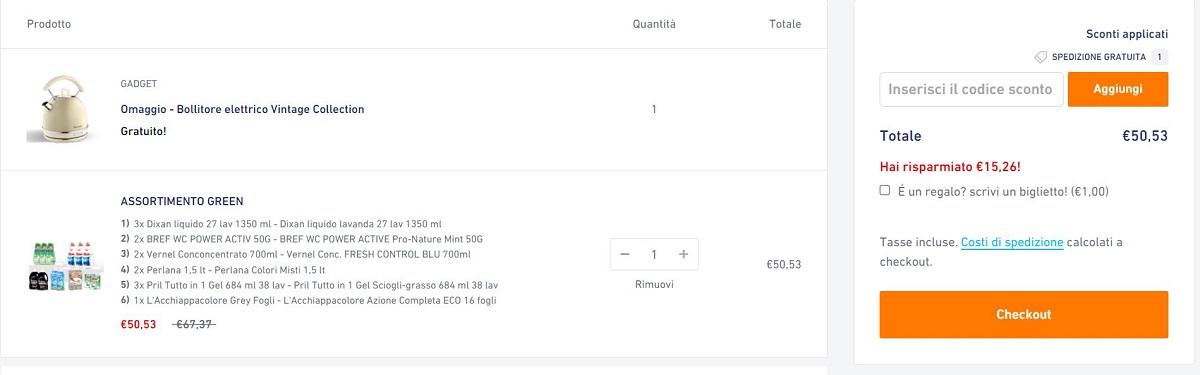Click the Sconti applicati label
Viewport: 1200px width, 375px height.
pyautogui.click(x=1127, y=34)
